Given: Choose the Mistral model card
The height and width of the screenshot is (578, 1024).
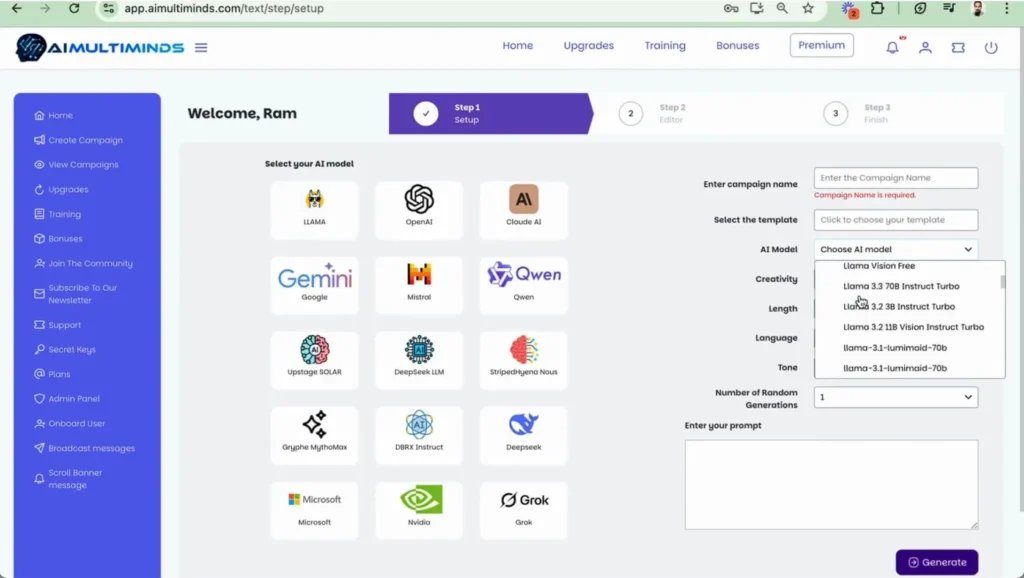Looking at the screenshot, I should tap(419, 285).
